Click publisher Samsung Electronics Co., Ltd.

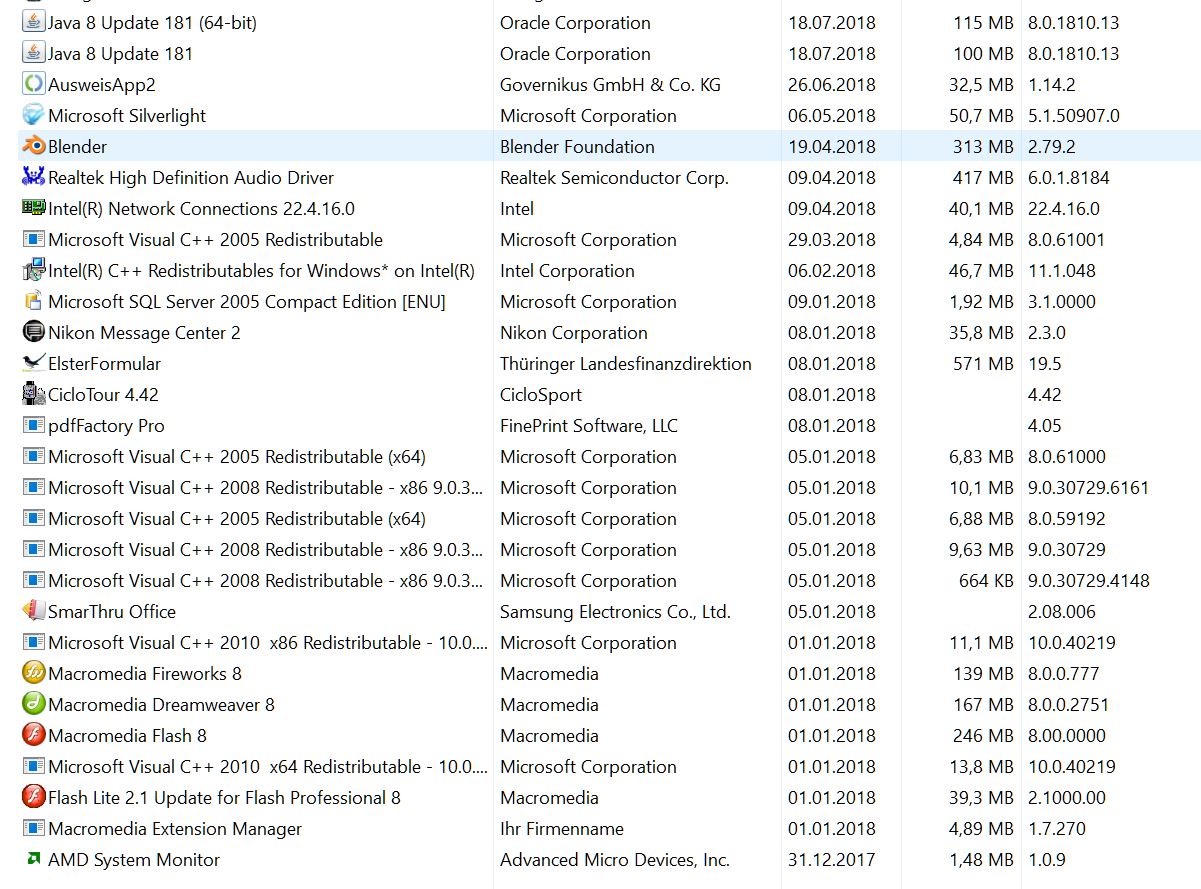pos(615,611)
